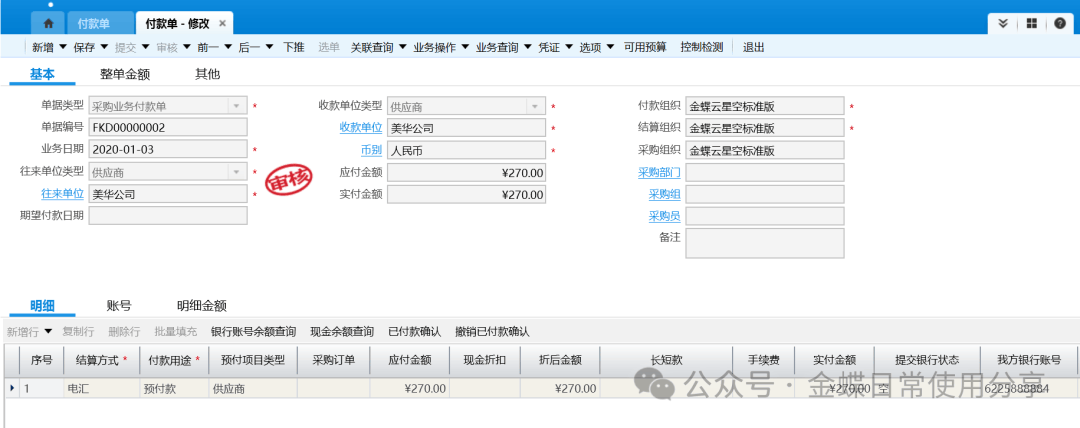Switch to the 整单金额 tab
Image resolution: width=1080 pixels, height=428 pixels.
(125, 74)
